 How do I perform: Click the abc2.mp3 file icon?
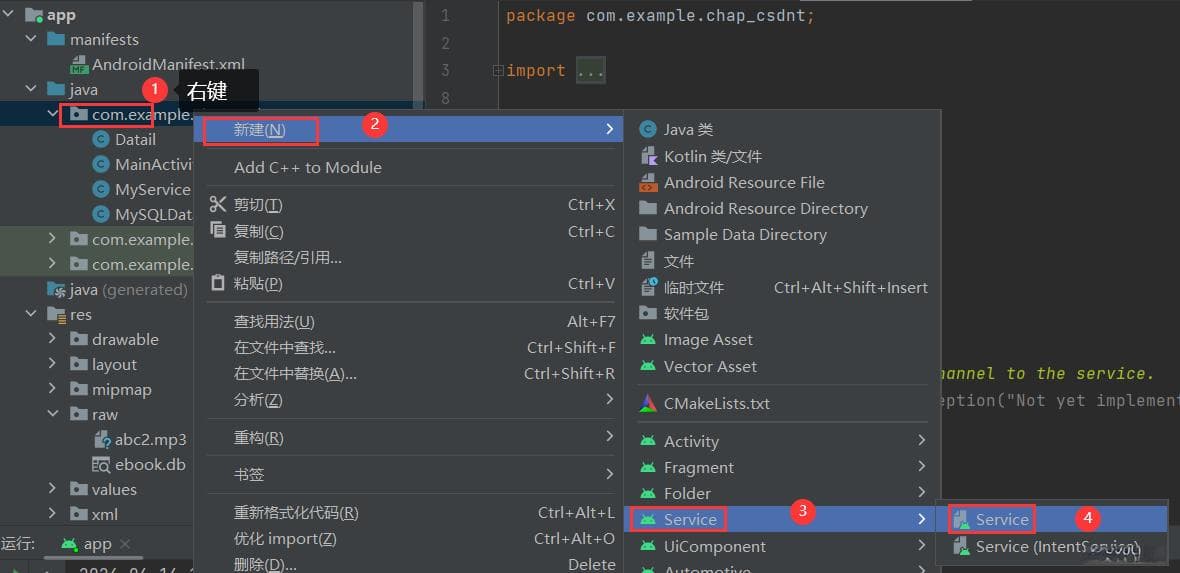[x=102, y=440]
